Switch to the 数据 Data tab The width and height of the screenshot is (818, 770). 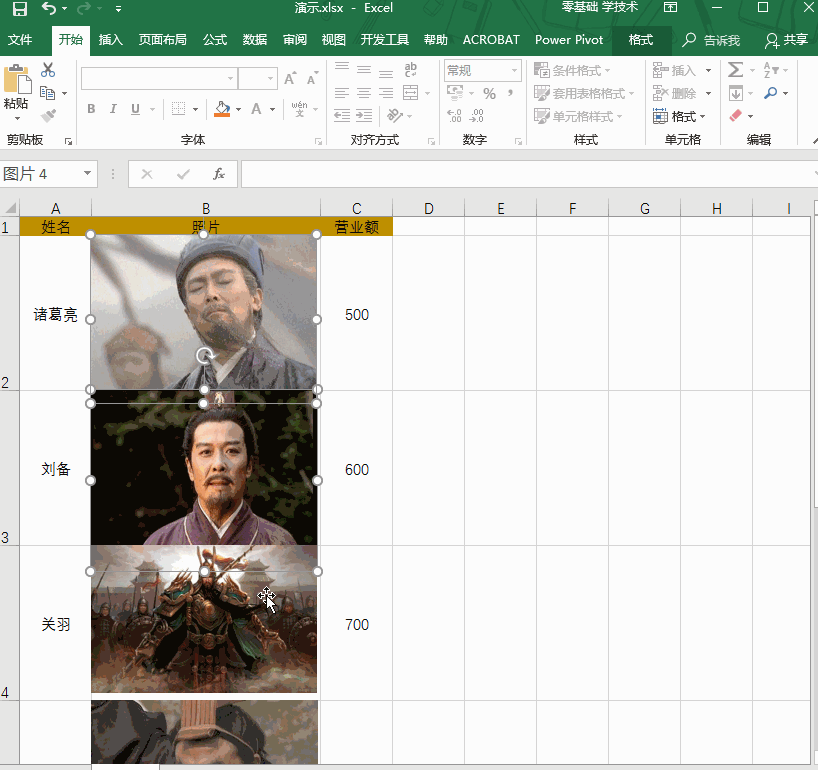click(255, 40)
